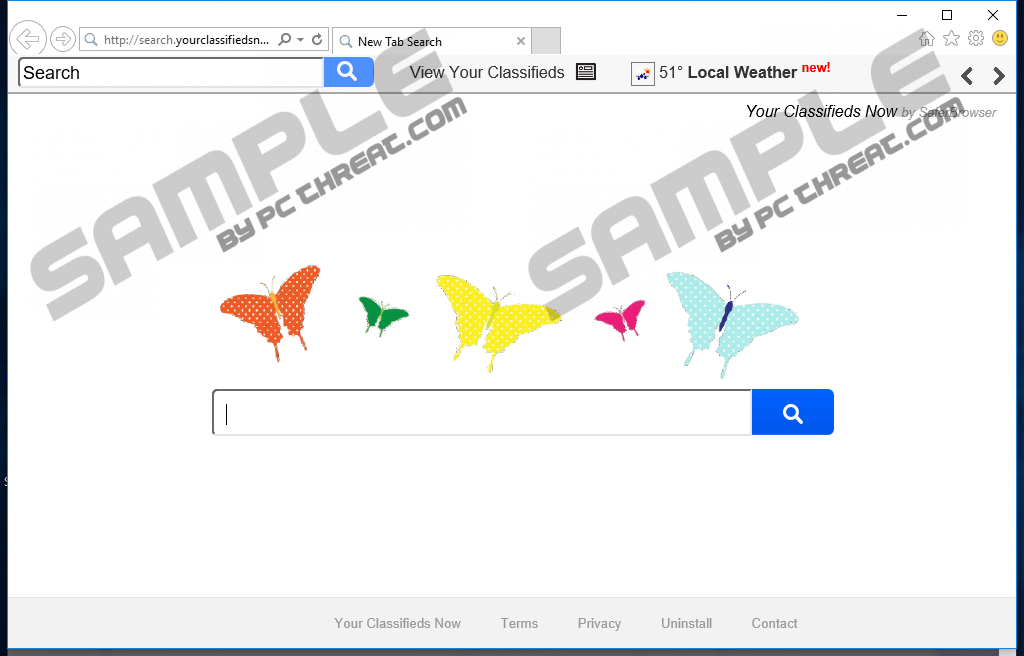Open Favorites with the star icon
Screen dimensions: 1024x656
pos(952,39)
